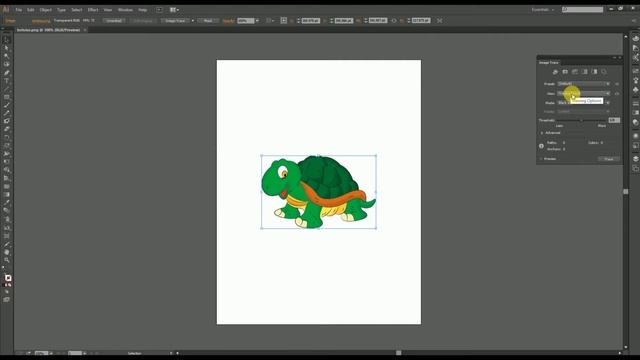Click the Trace button in Image Trace
This screenshot has height=360, width=640.
tap(609, 159)
